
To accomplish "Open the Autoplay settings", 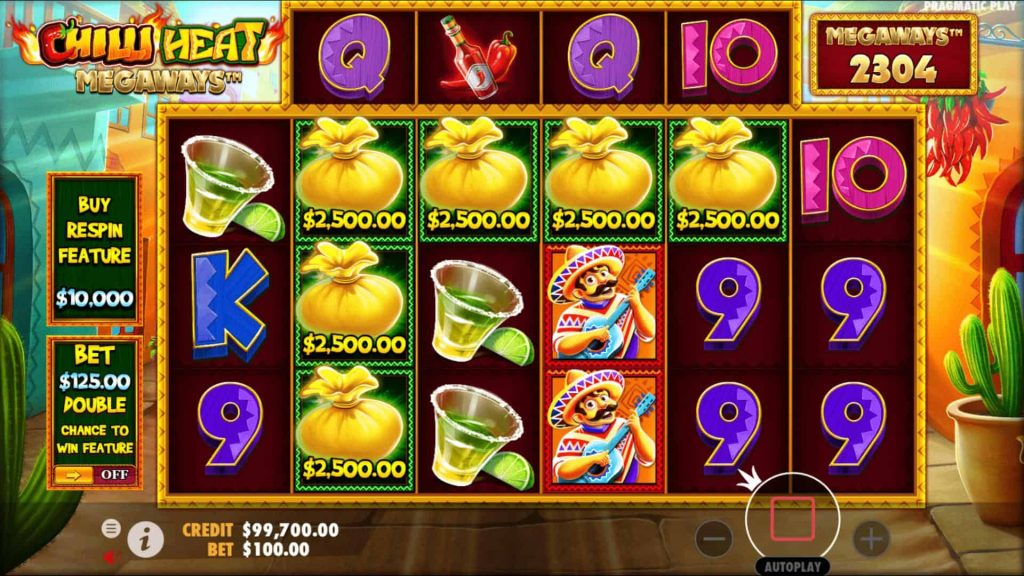I will (x=793, y=567).
